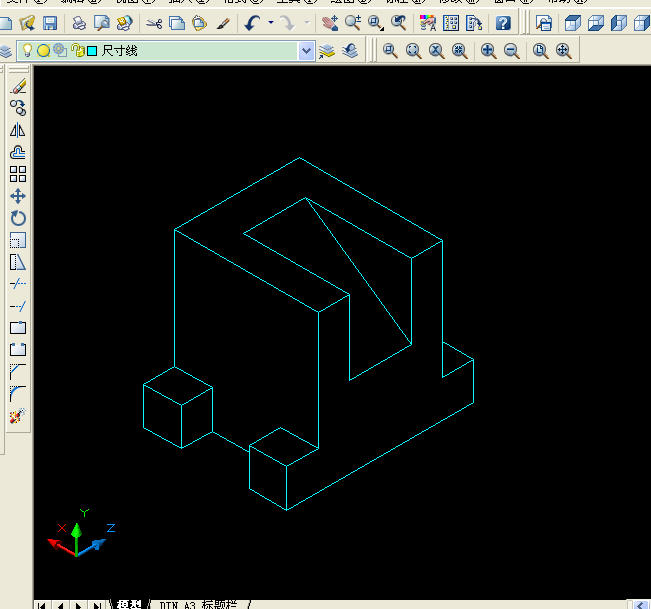Cut selection with the scissors icon
Screen dimensions: 651x609
(x=154, y=23)
